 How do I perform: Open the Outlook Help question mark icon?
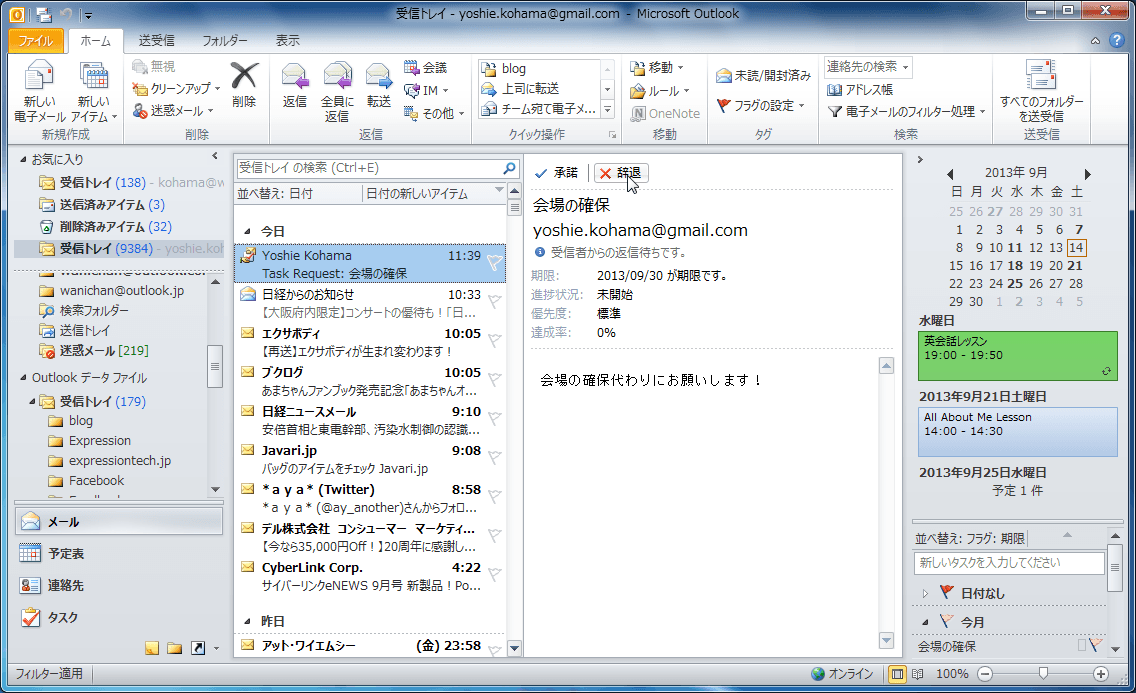1116,41
